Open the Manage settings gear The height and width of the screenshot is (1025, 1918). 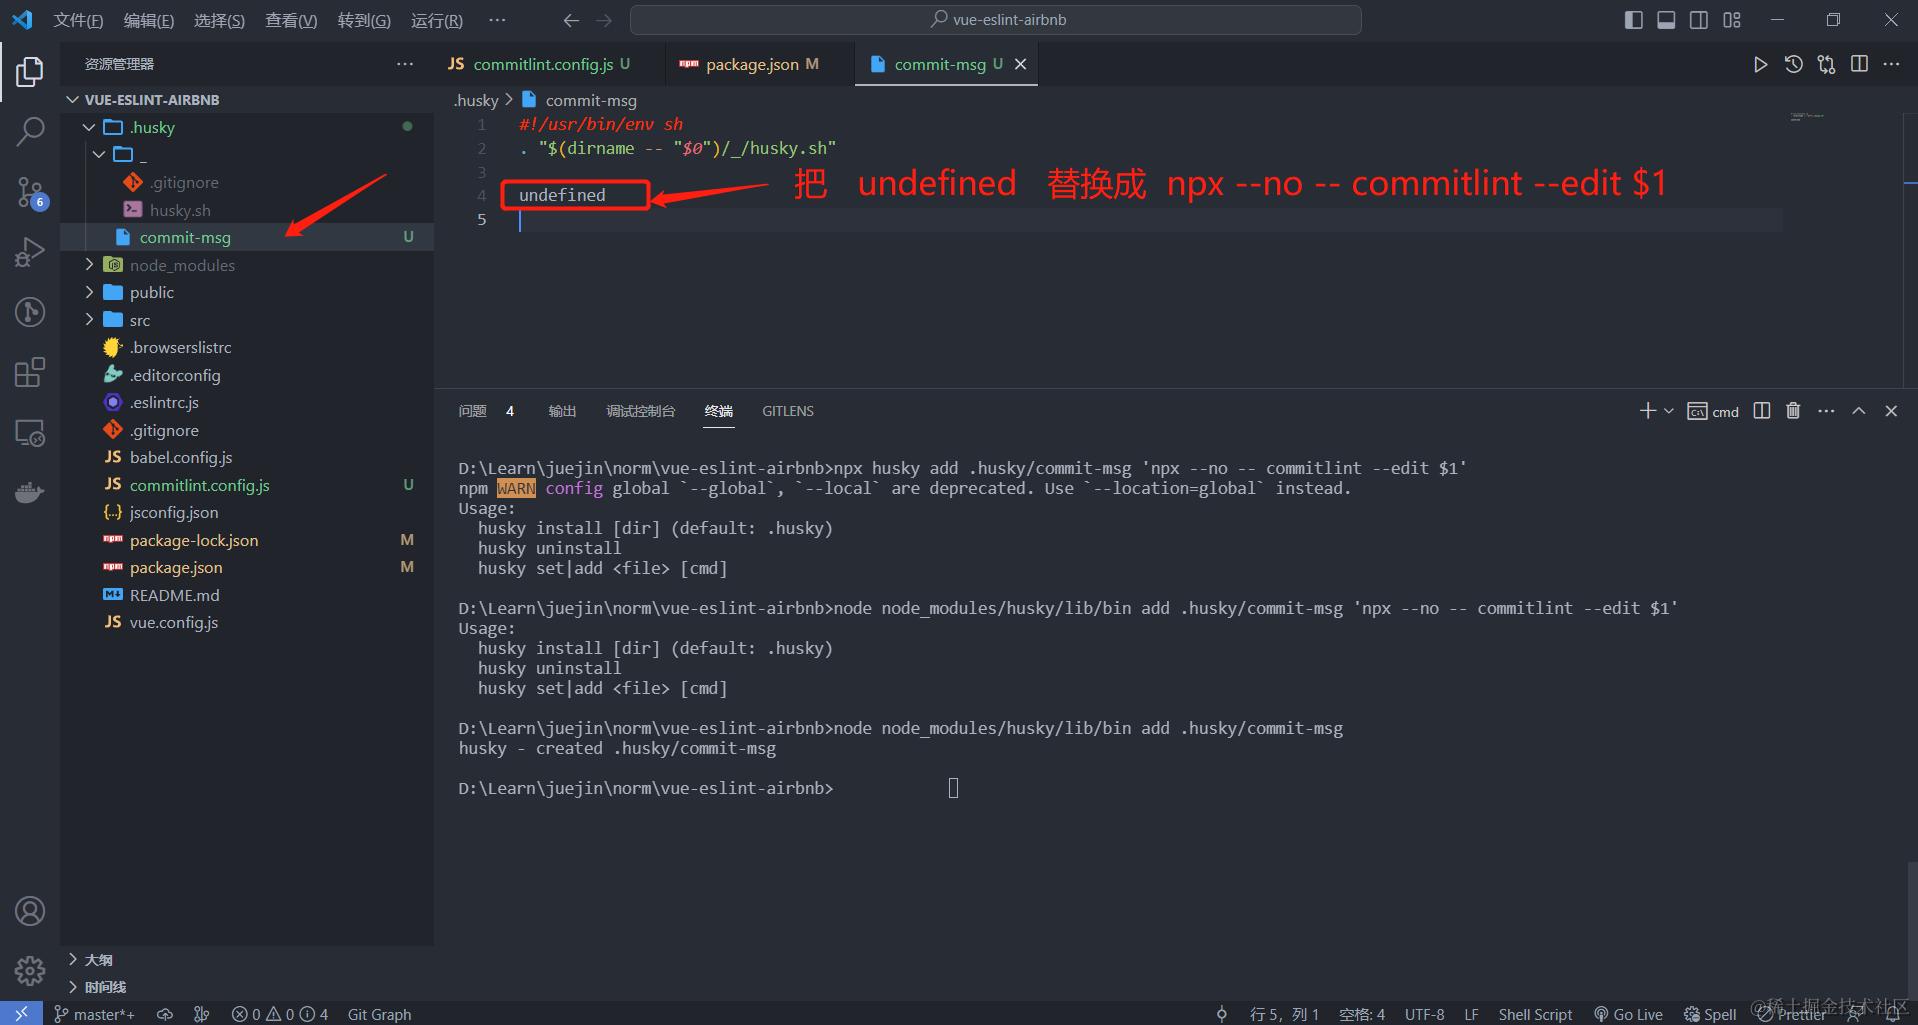30,970
